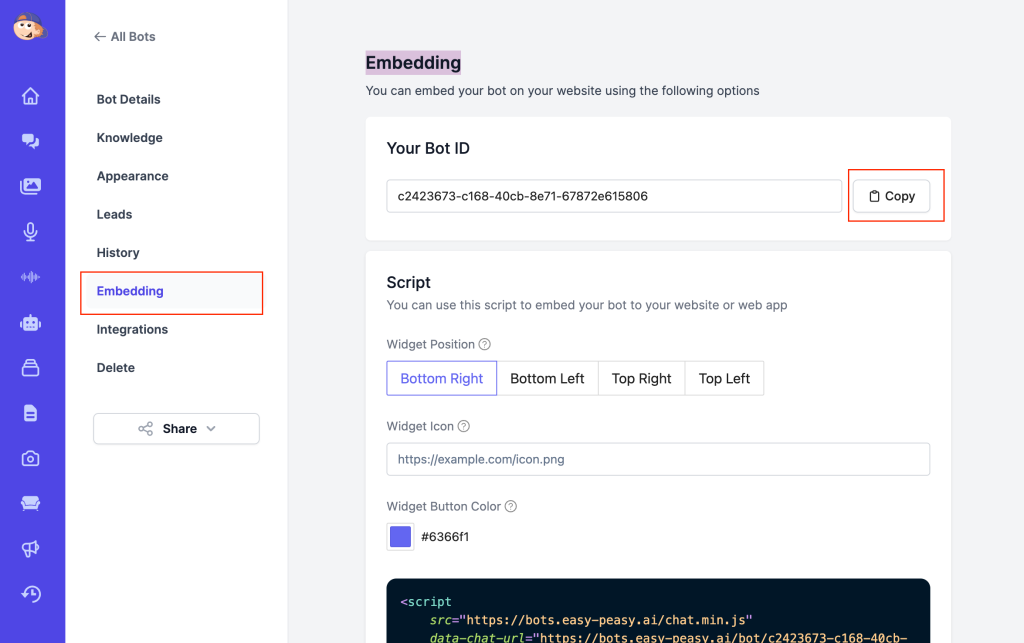
Task: Click the home icon in sidebar
Action: pyautogui.click(x=31, y=96)
